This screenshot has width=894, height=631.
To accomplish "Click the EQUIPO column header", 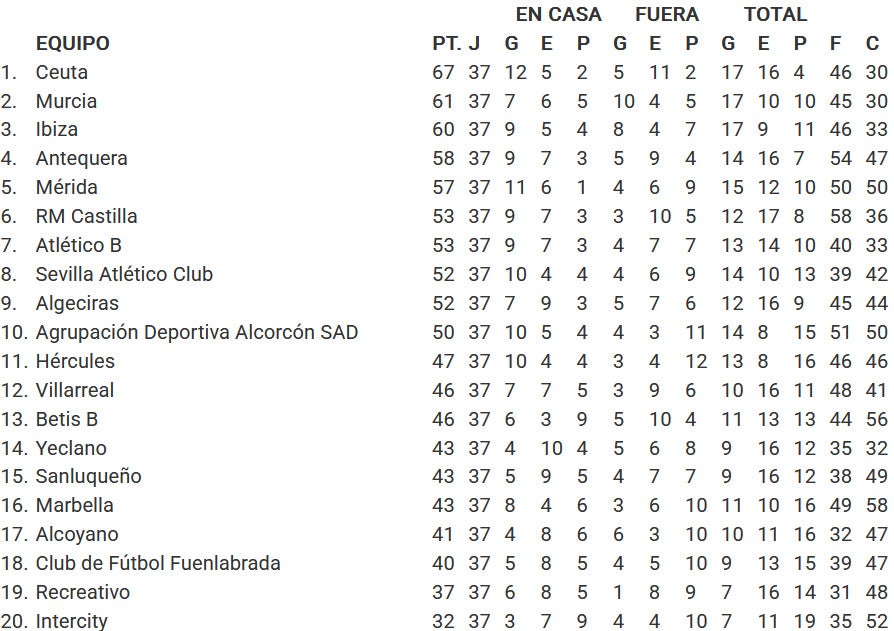I will point(72,43).
